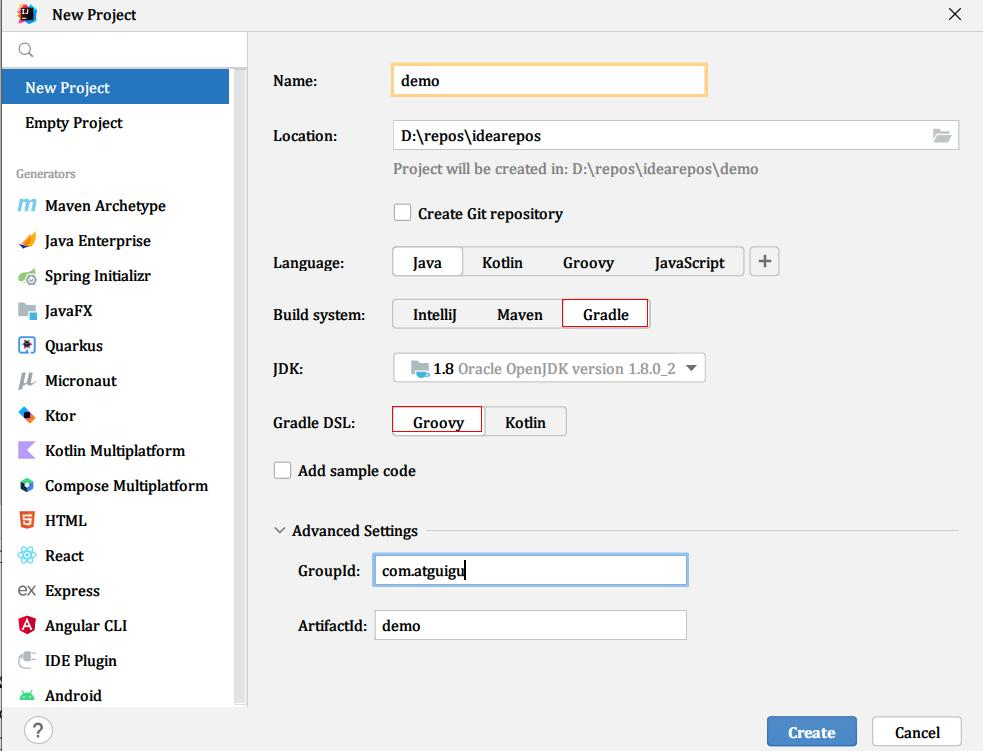Click the Kotlin Multiplatform icon
The image size is (983, 751).
tap(26, 450)
